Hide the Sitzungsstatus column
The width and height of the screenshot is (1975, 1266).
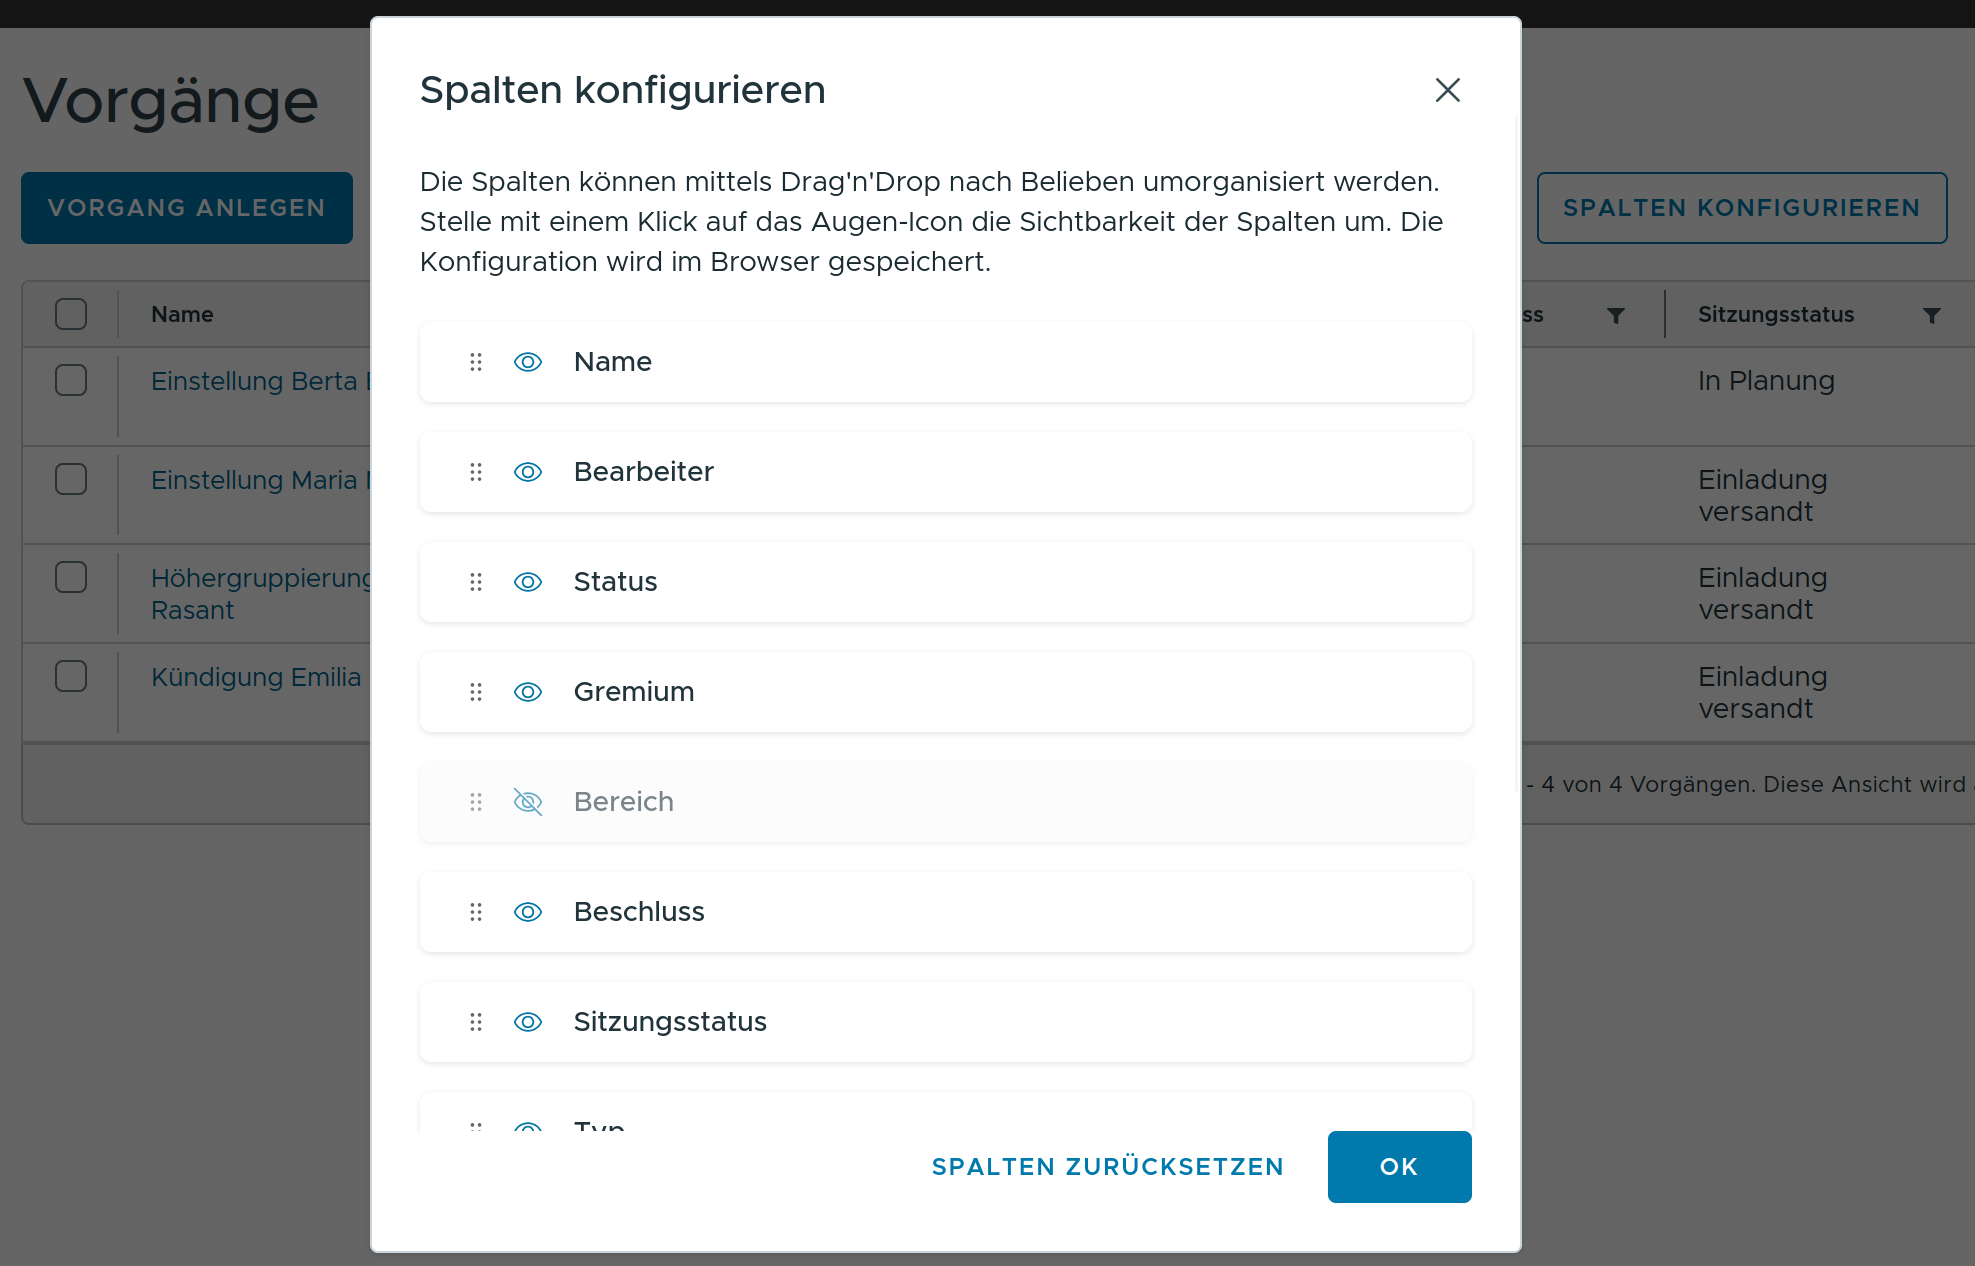point(528,1022)
